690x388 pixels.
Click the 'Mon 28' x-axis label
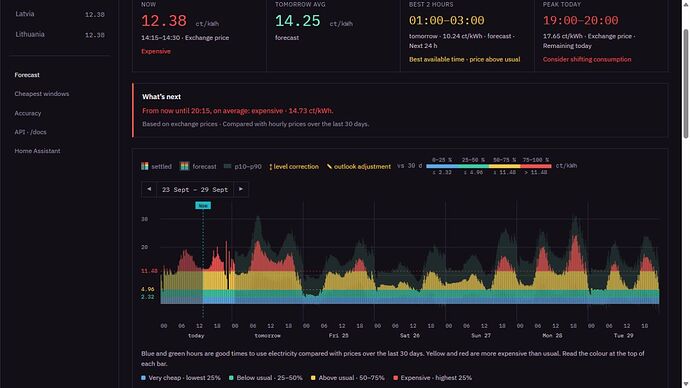(552, 336)
